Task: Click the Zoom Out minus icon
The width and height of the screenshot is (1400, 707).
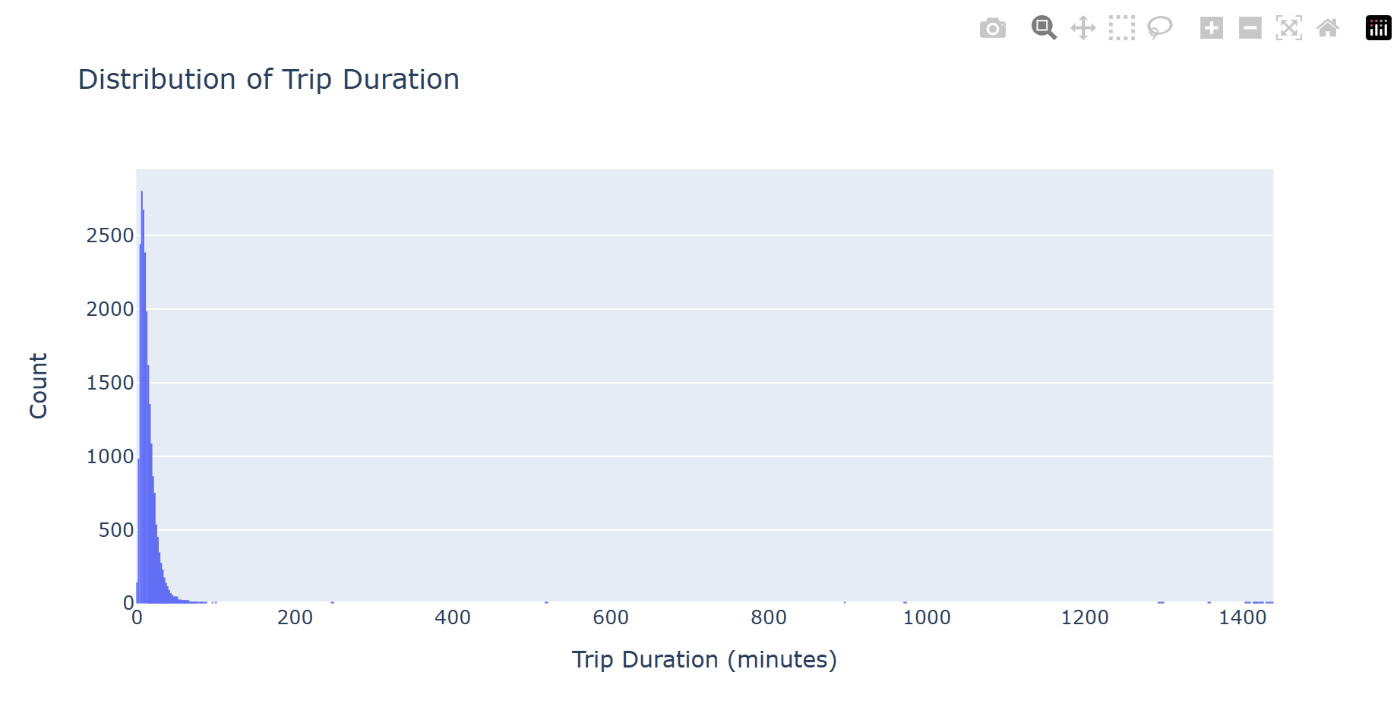Action: click(1250, 28)
